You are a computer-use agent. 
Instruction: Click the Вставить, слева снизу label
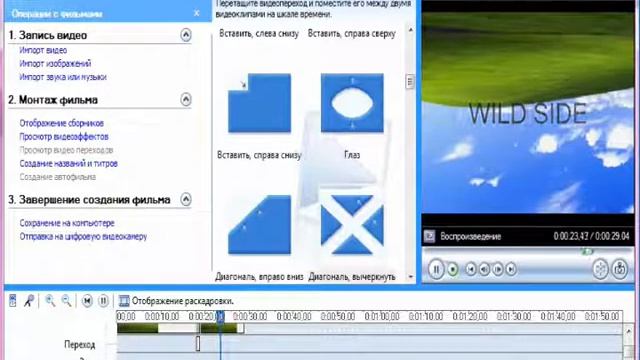pyautogui.click(x=259, y=33)
